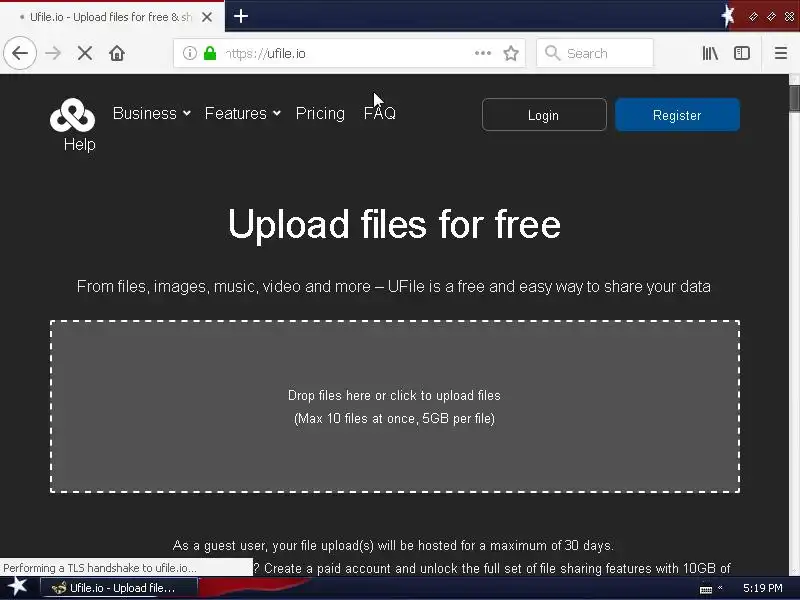The height and width of the screenshot is (600, 800).
Task: Open the Help link under the logo
Action: pos(80,144)
